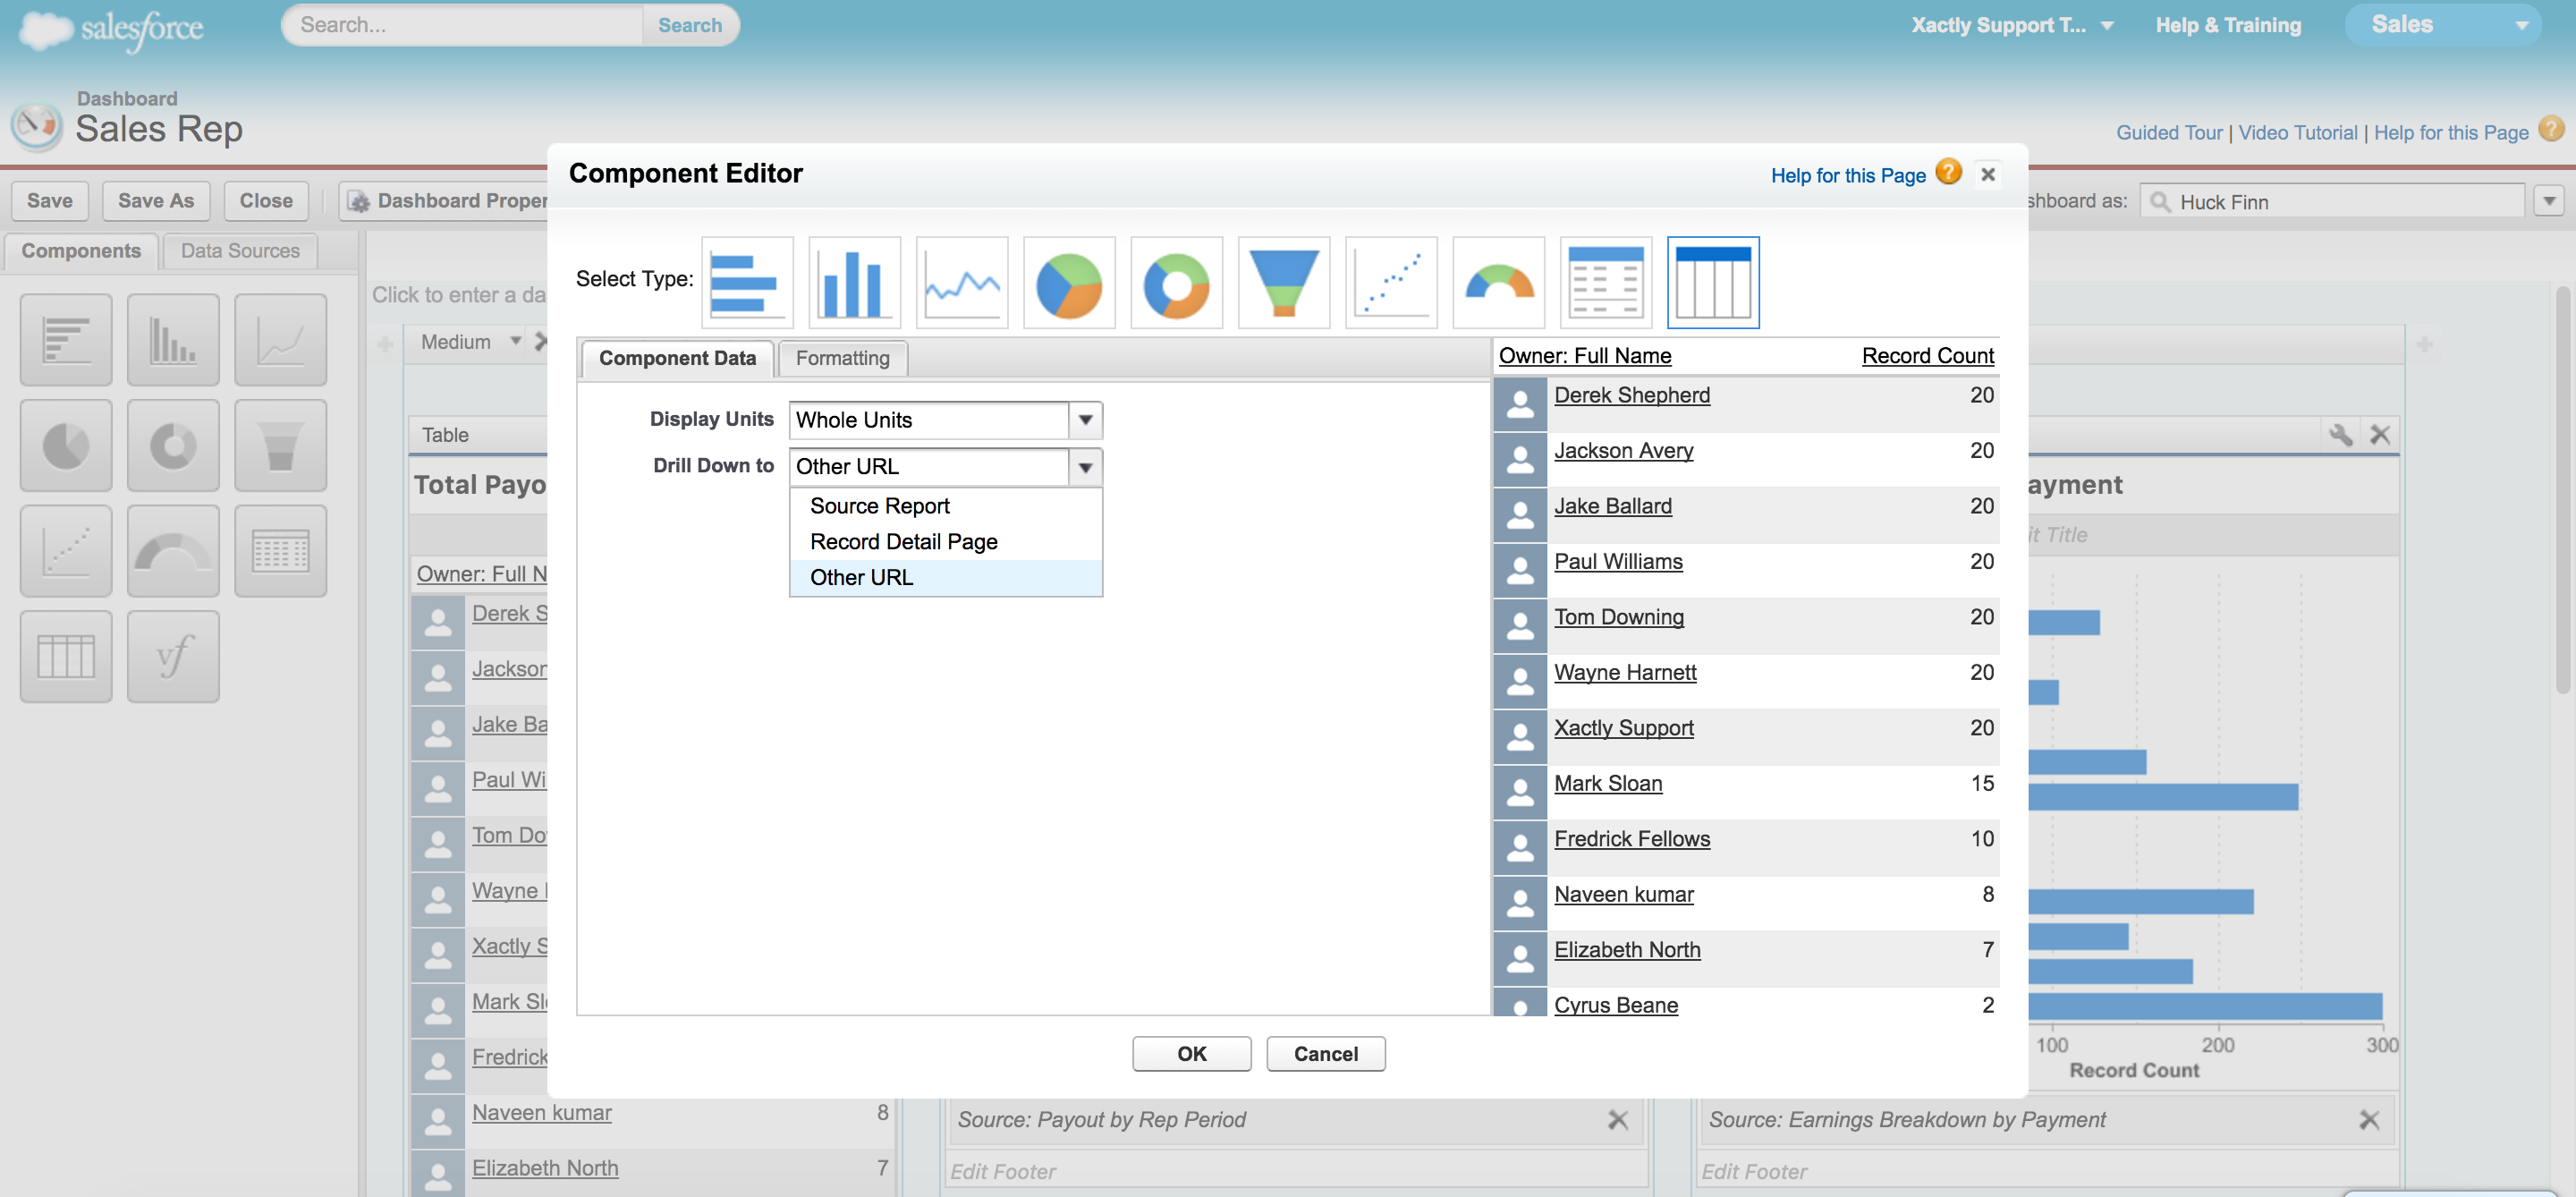Expand Xactly Support user menu

point(2108,26)
